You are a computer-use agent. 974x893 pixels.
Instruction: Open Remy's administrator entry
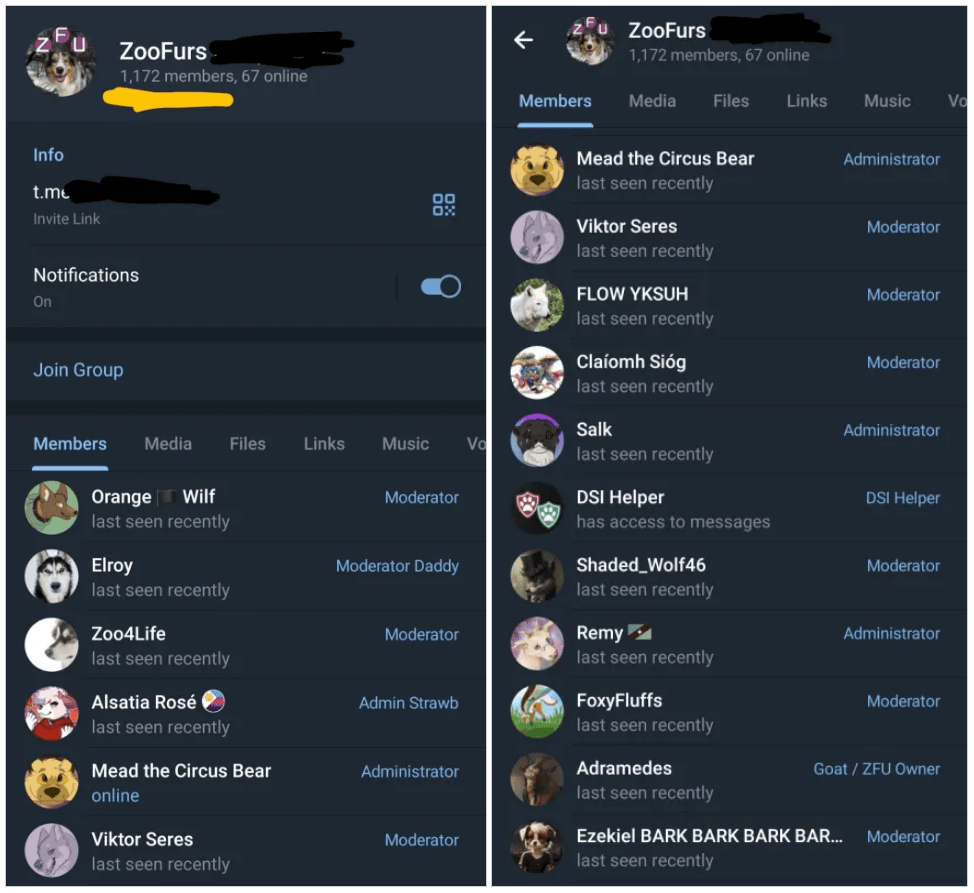coord(729,645)
